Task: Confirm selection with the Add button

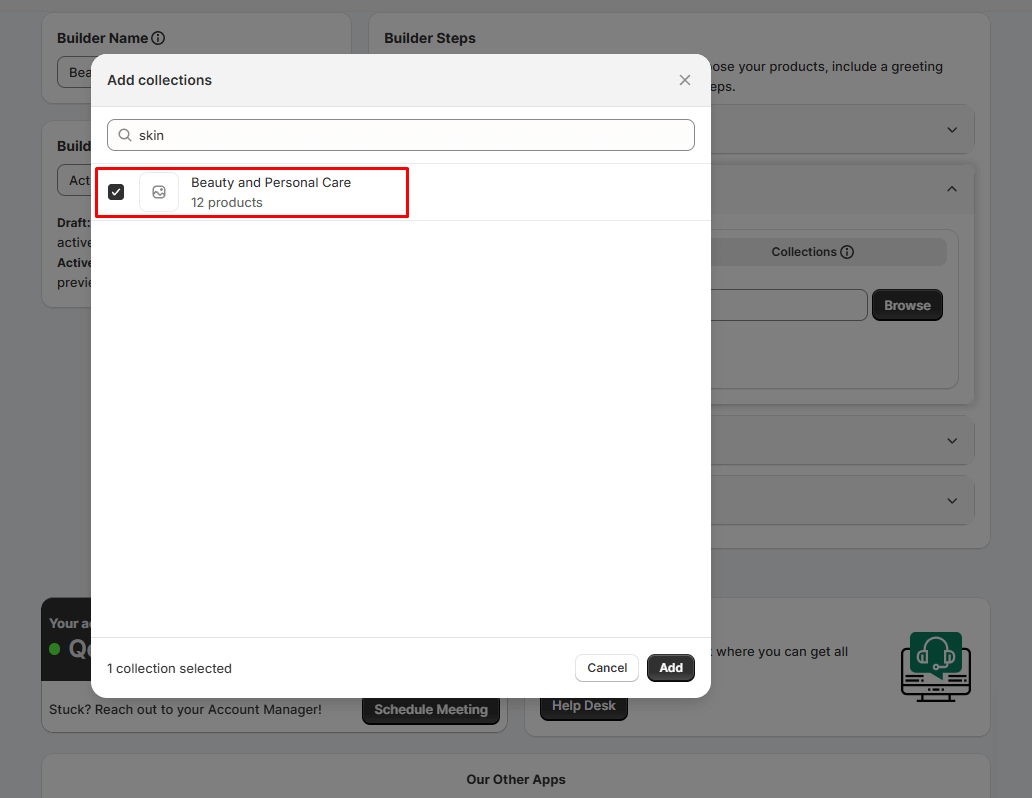Action: (670, 668)
